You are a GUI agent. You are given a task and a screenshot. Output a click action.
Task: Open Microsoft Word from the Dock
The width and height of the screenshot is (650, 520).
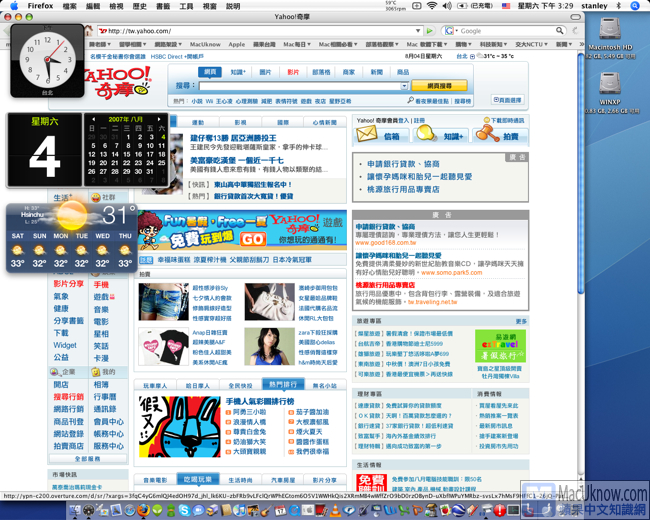[390, 510]
